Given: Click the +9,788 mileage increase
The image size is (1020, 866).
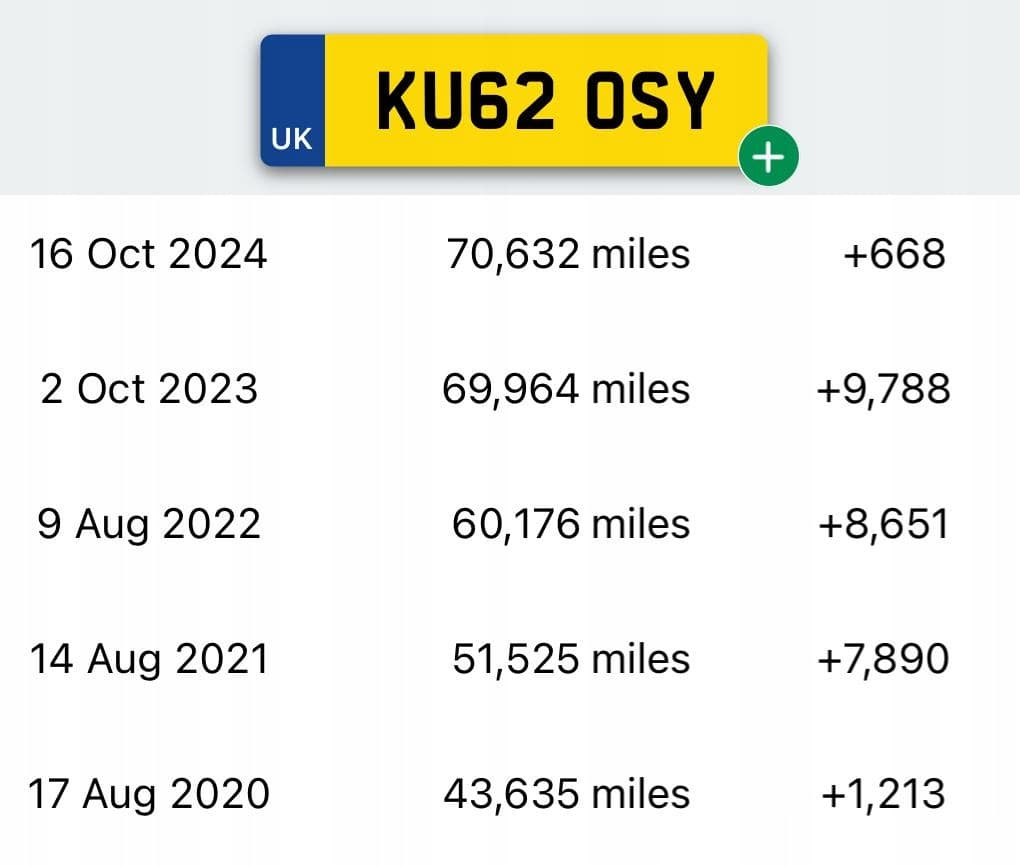Looking at the screenshot, I should (x=883, y=388).
